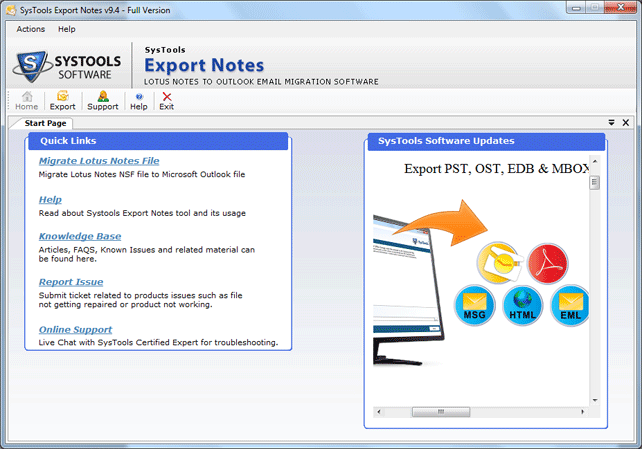
Task: Open the Migrate Lotus Notes File link
Action: coord(99,161)
